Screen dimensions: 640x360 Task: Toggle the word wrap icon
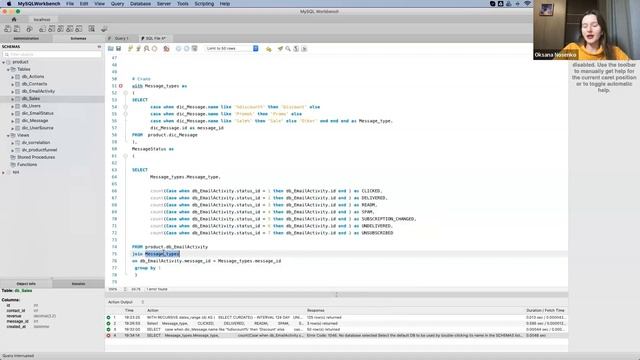(304, 49)
